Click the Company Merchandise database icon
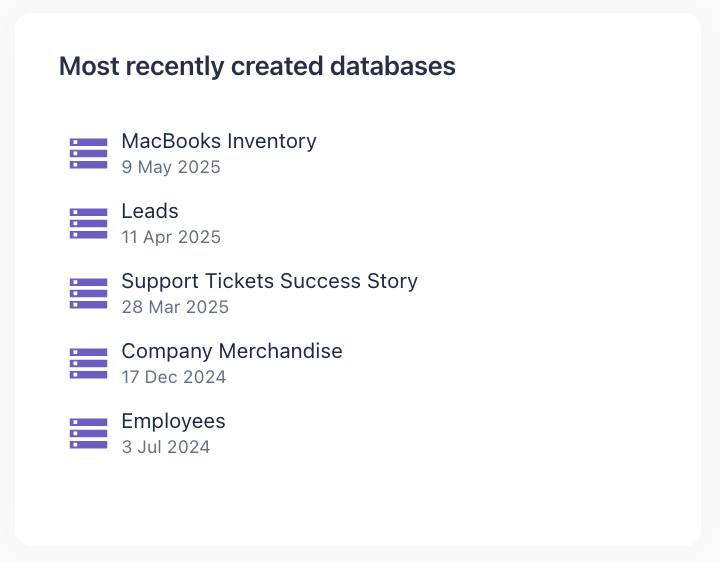720x562 pixels. (x=88, y=364)
